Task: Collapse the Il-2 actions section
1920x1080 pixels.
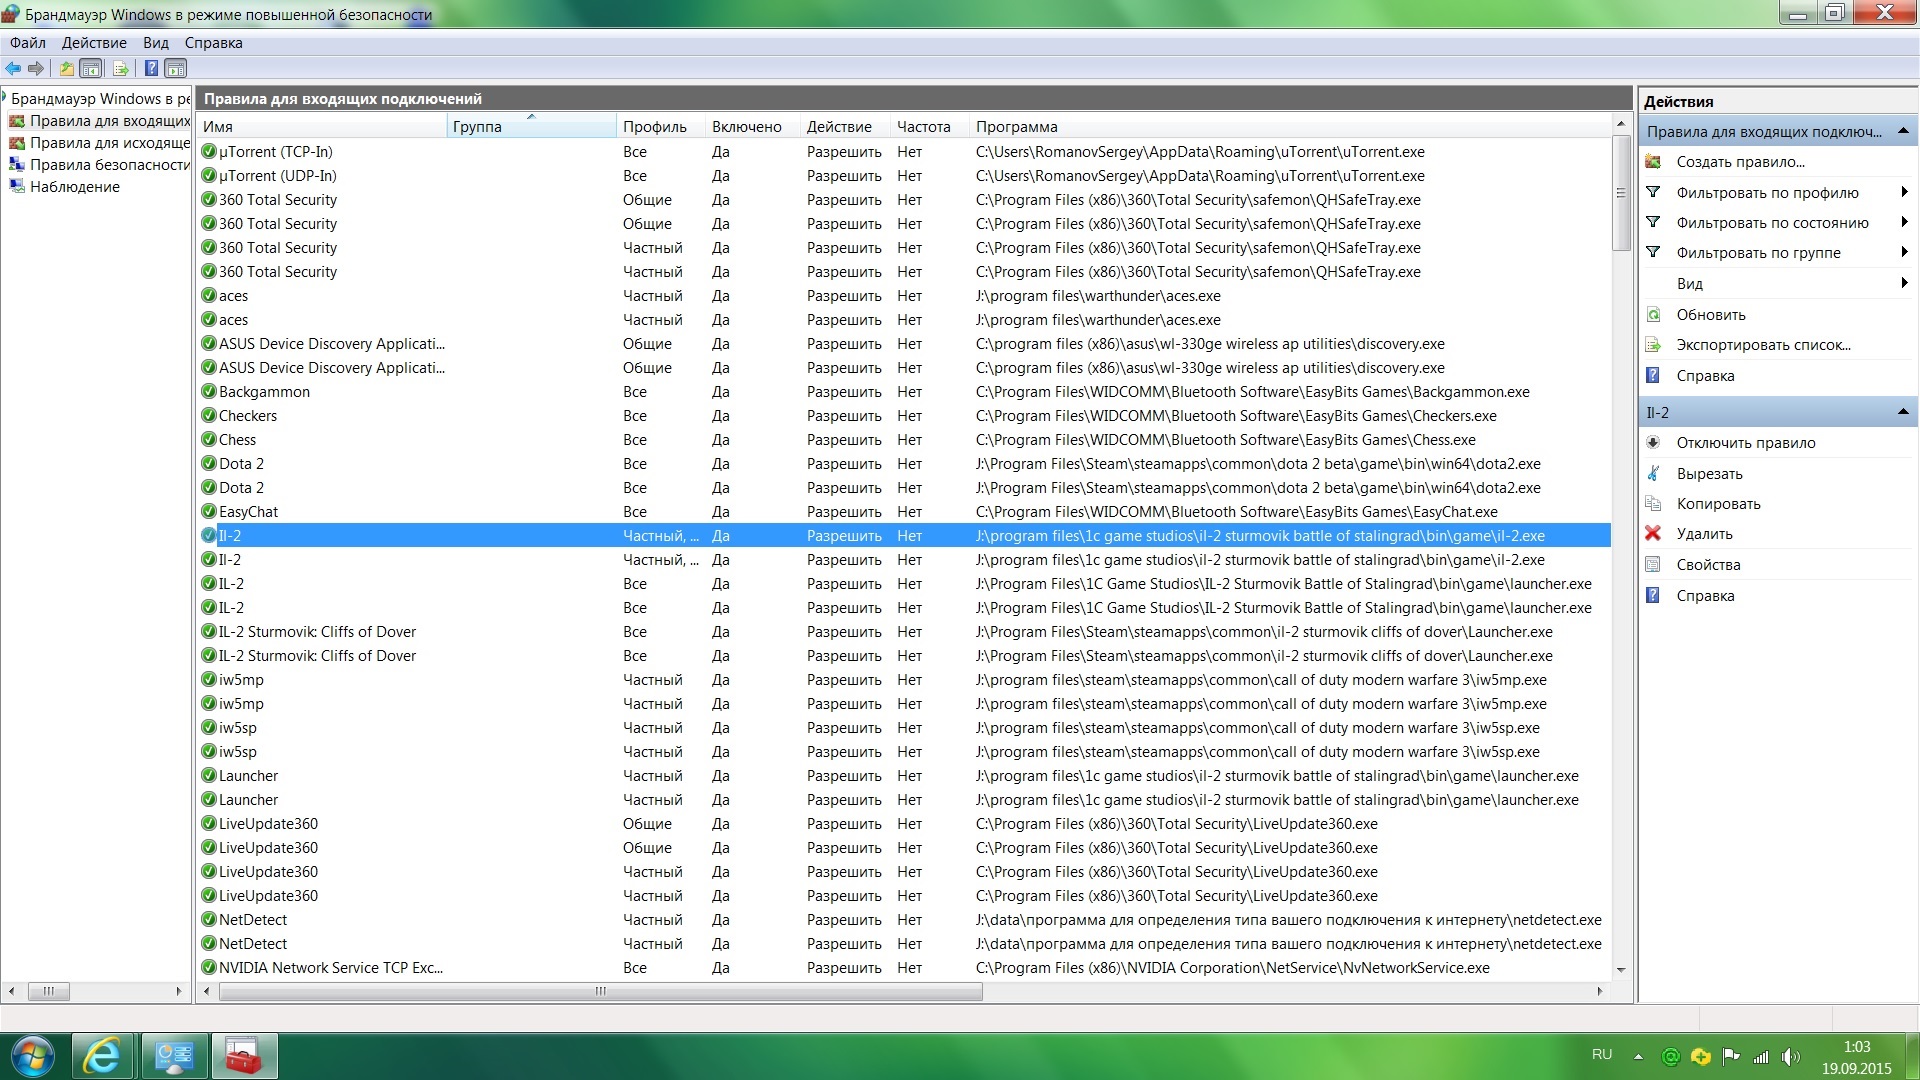Action: [1903, 412]
